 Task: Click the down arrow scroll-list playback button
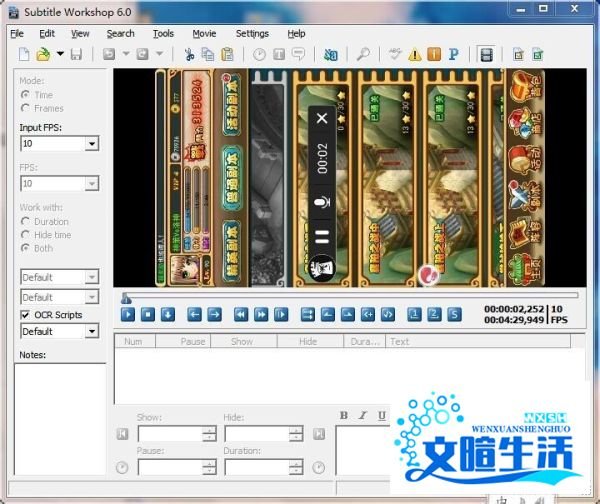168,315
